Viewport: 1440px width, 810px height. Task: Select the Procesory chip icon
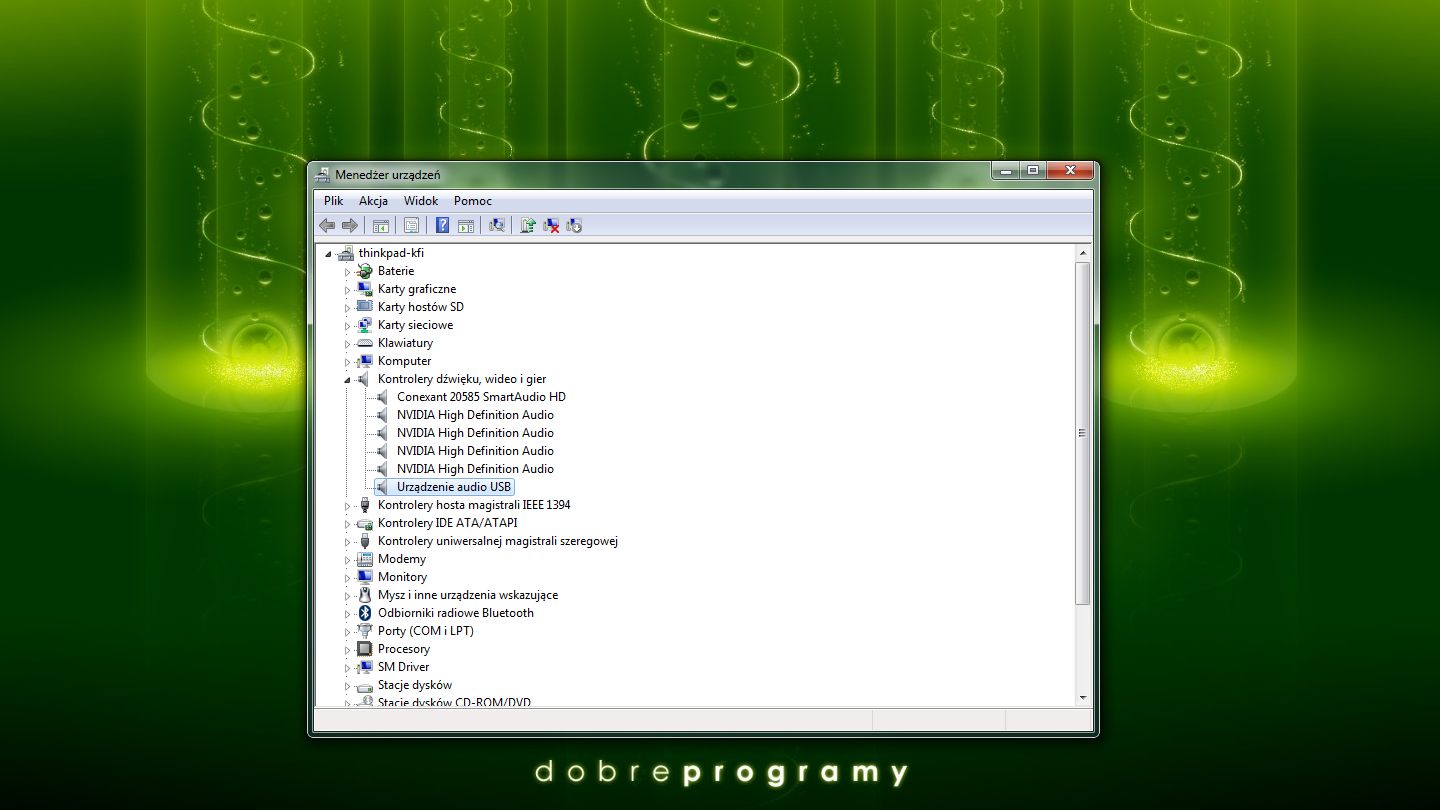point(365,649)
